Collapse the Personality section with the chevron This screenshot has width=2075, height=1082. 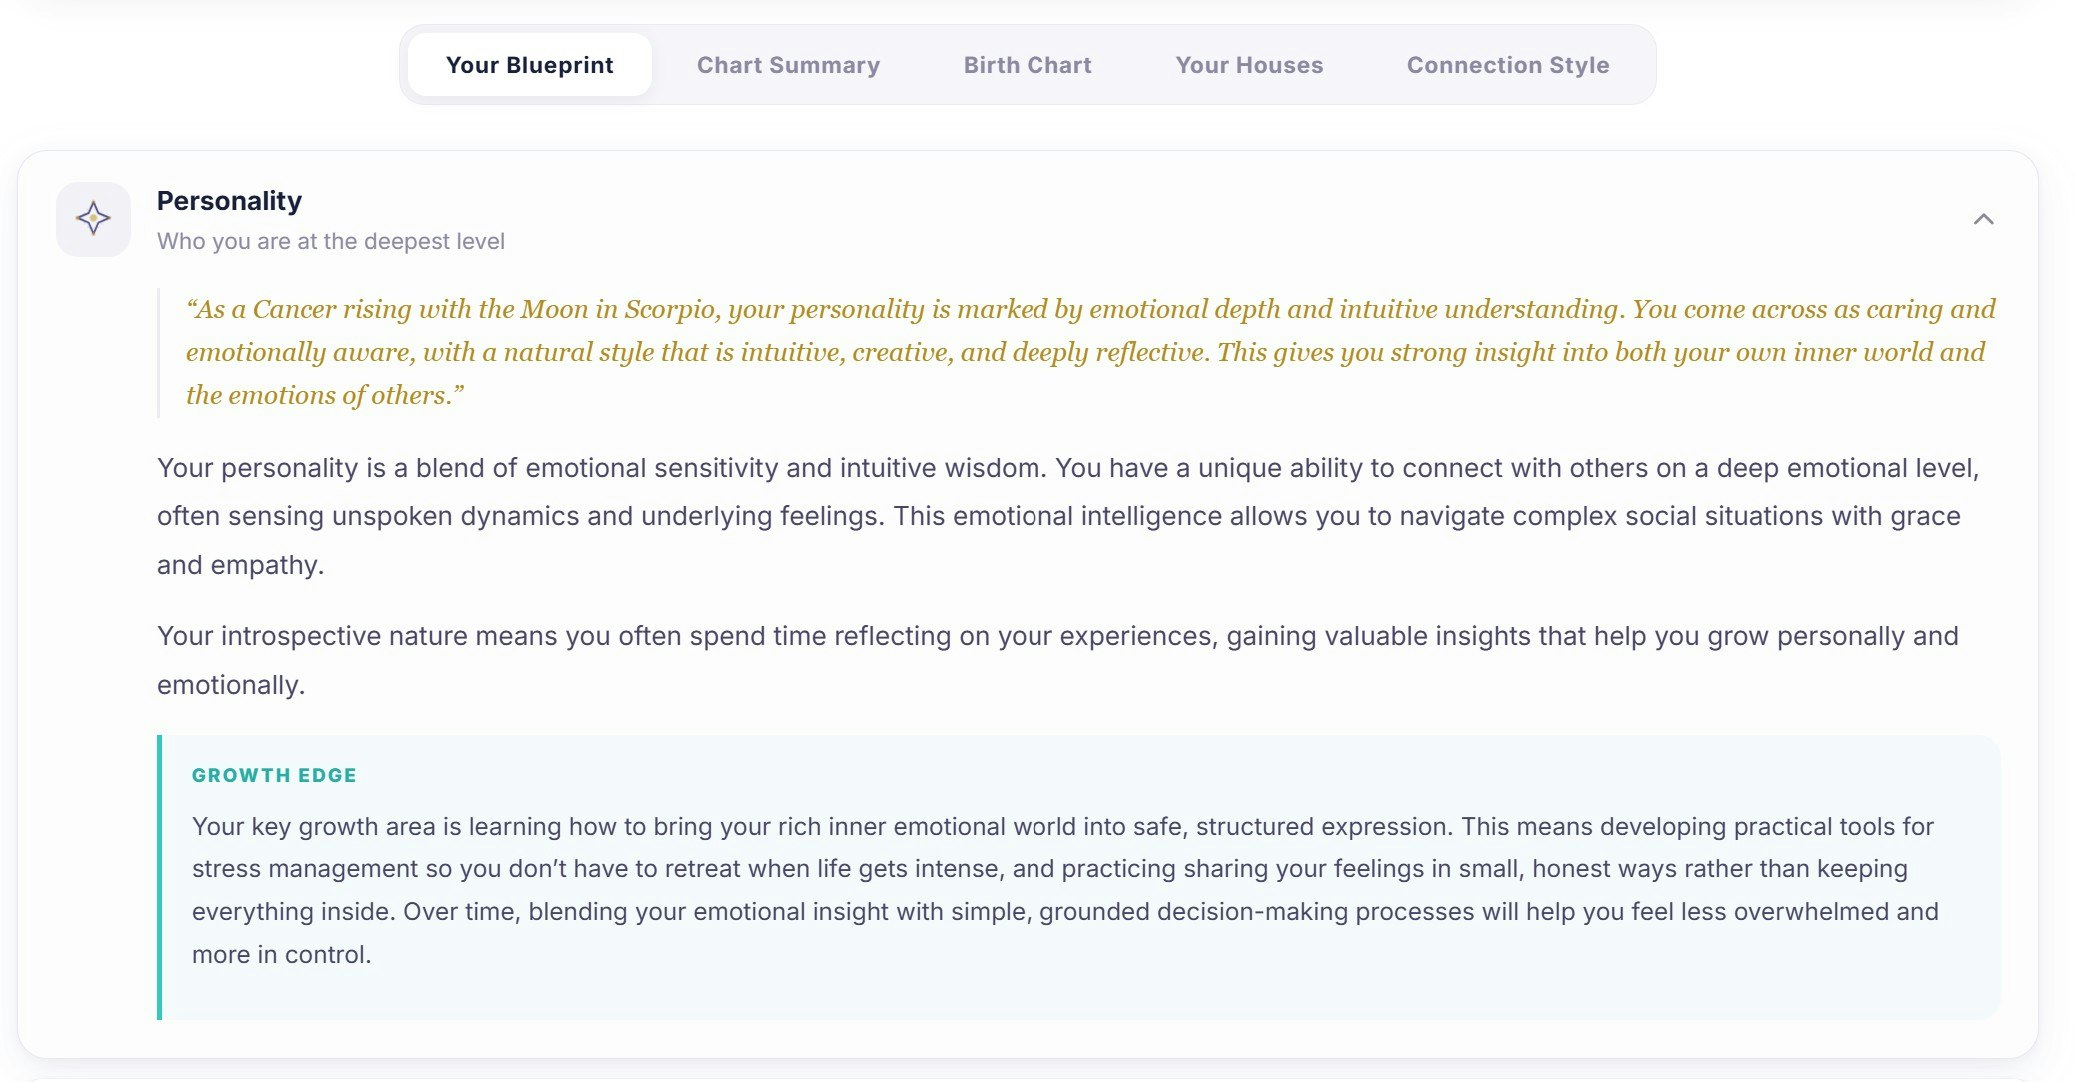point(1983,219)
